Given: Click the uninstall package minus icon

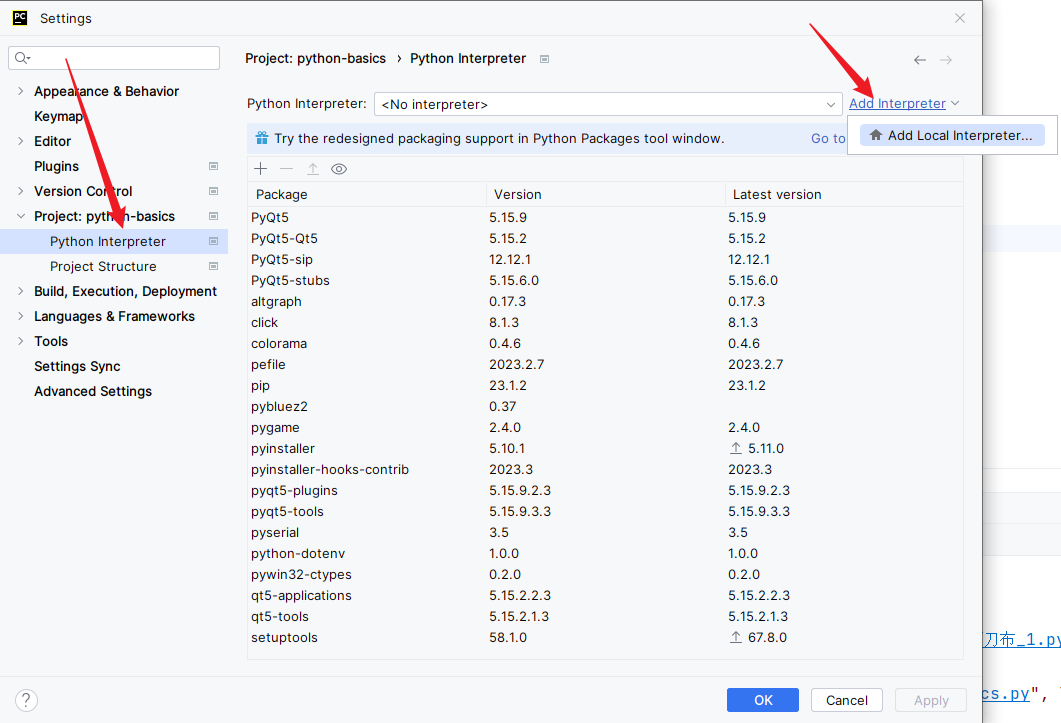Looking at the screenshot, I should (x=287, y=169).
